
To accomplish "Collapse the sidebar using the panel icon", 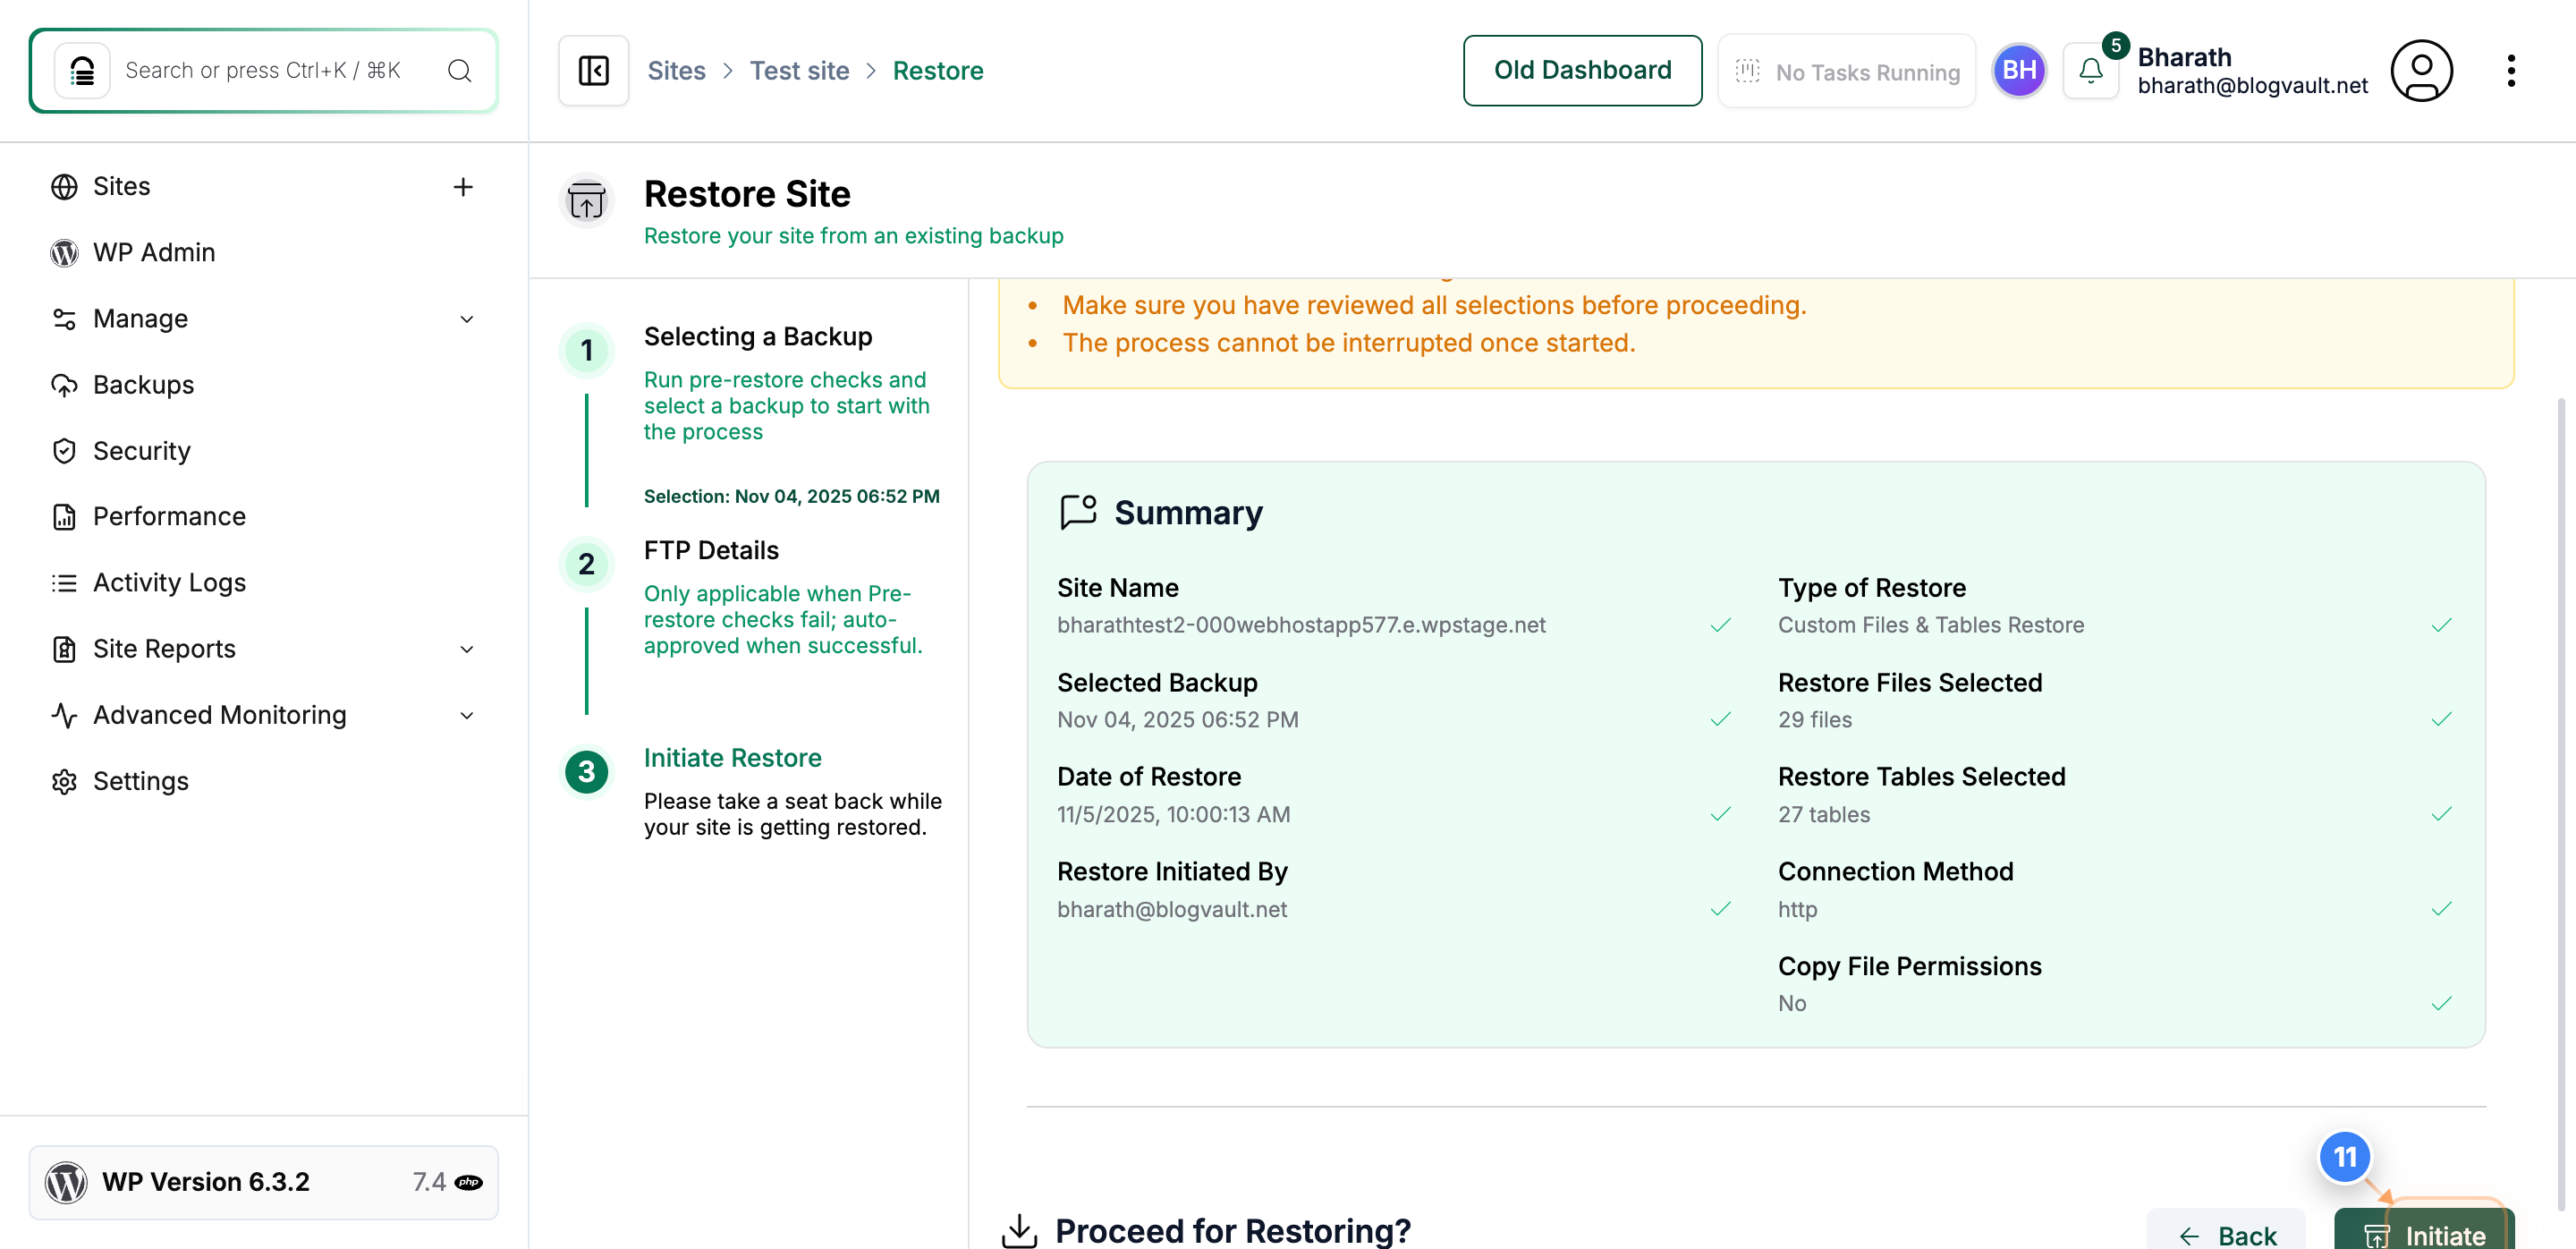I will tap(592, 70).
